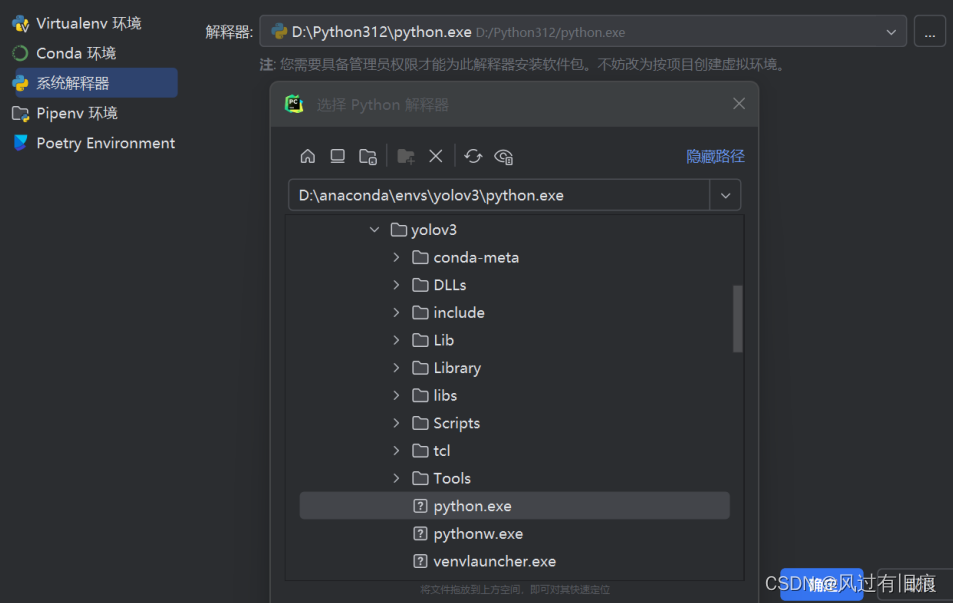Screen dimensions: 953x603
Task: Close the 选择 Python 解释器 dialog
Action: (738, 104)
